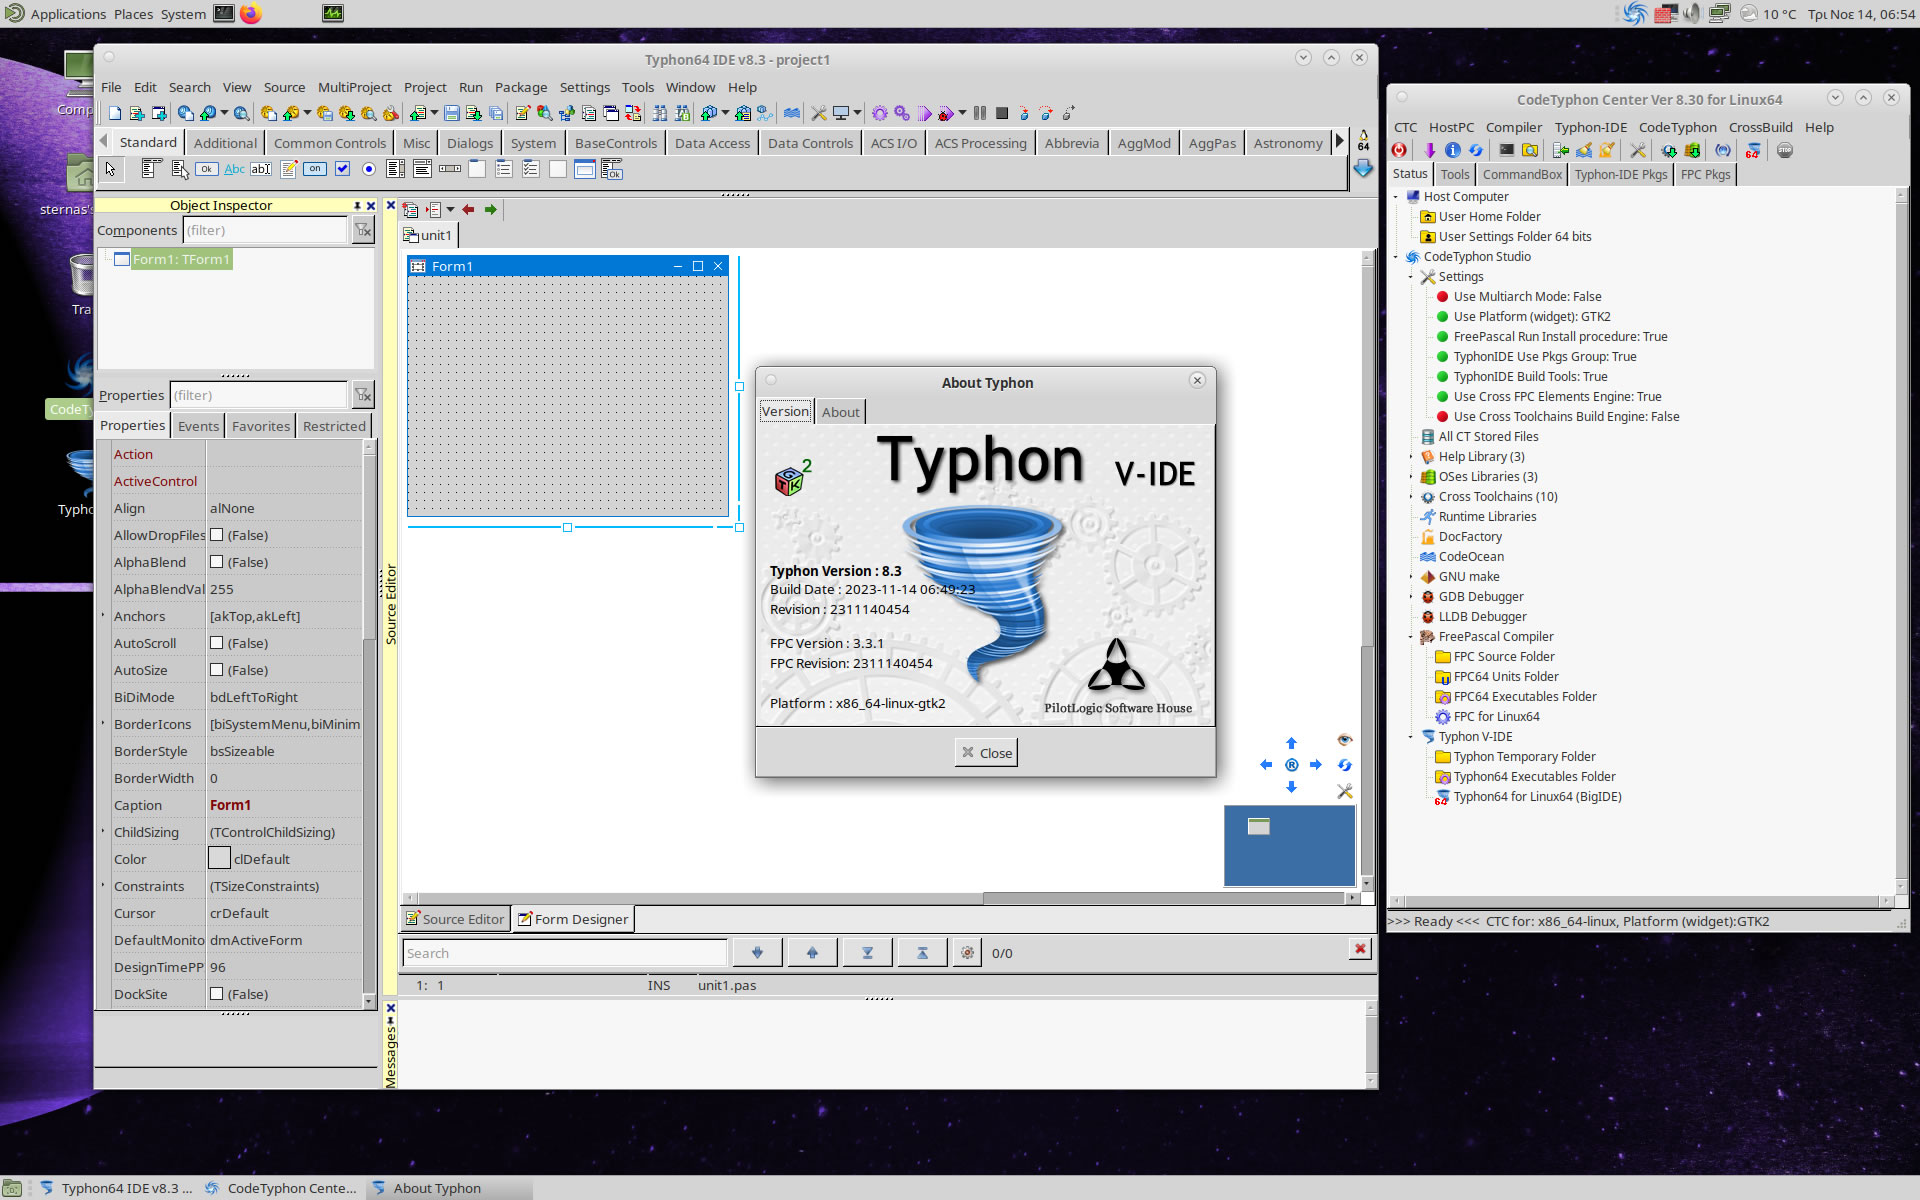This screenshot has width=1920, height=1200.
Task: Toggle the AutoScroll checkbox
Action: point(216,643)
